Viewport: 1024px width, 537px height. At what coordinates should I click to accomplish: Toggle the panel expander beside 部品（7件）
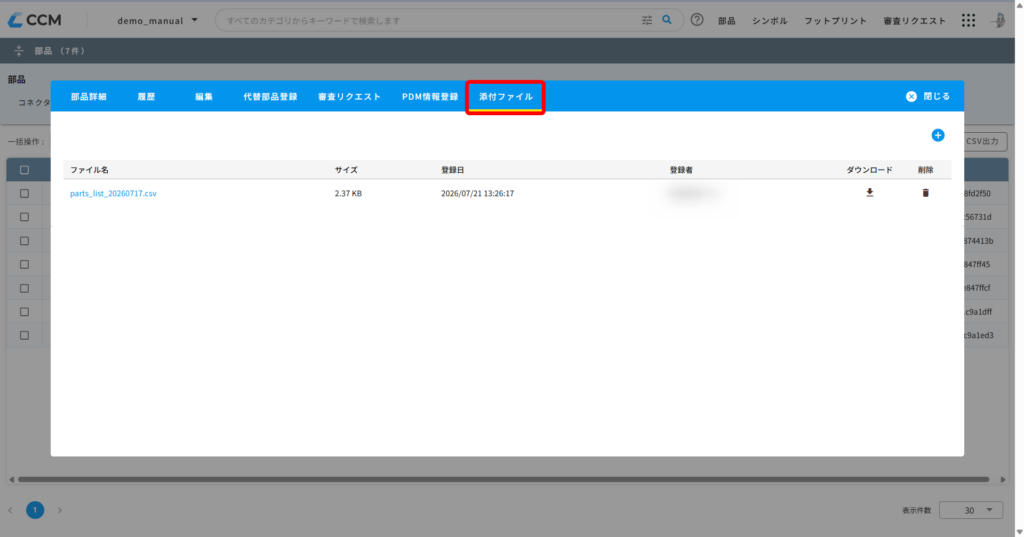tap(18, 50)
